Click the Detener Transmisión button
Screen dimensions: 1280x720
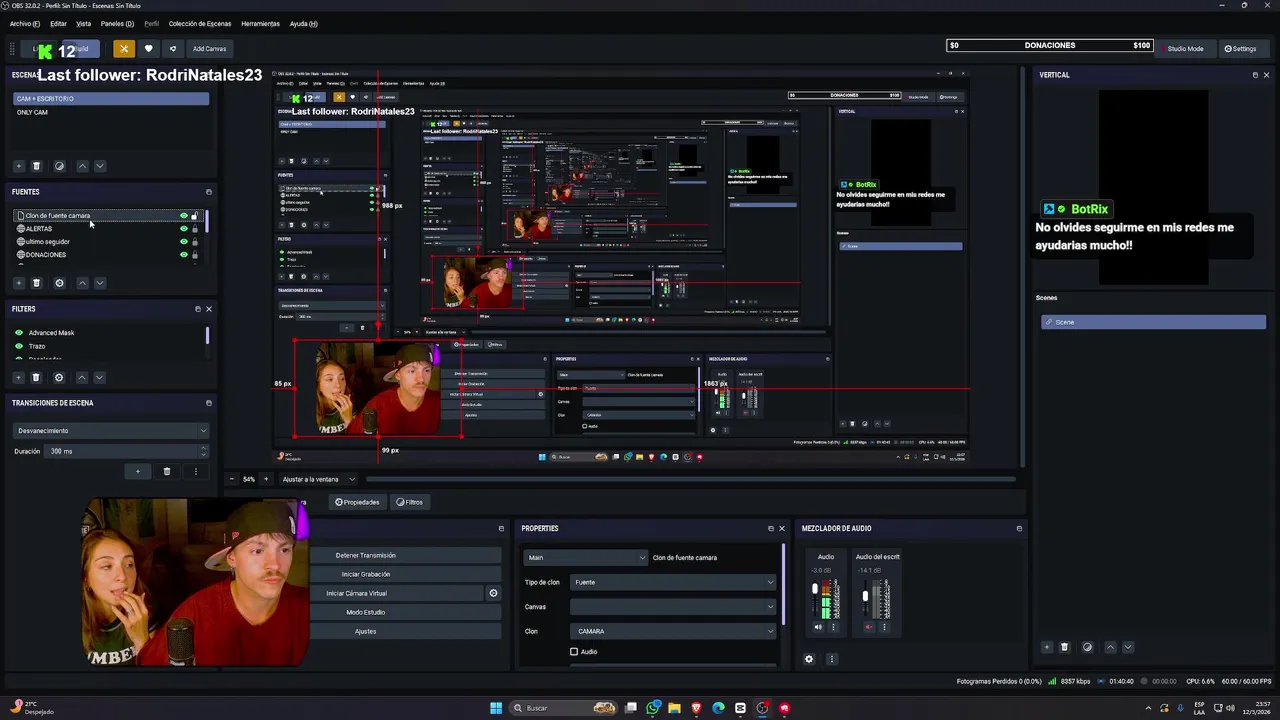pos(365,555)
